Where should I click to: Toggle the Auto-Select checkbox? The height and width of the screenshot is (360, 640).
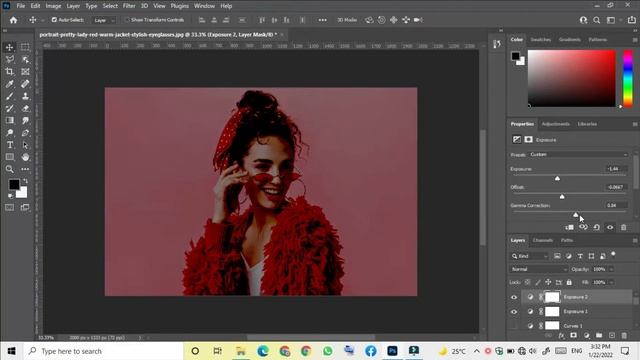(x=54, y=20)
